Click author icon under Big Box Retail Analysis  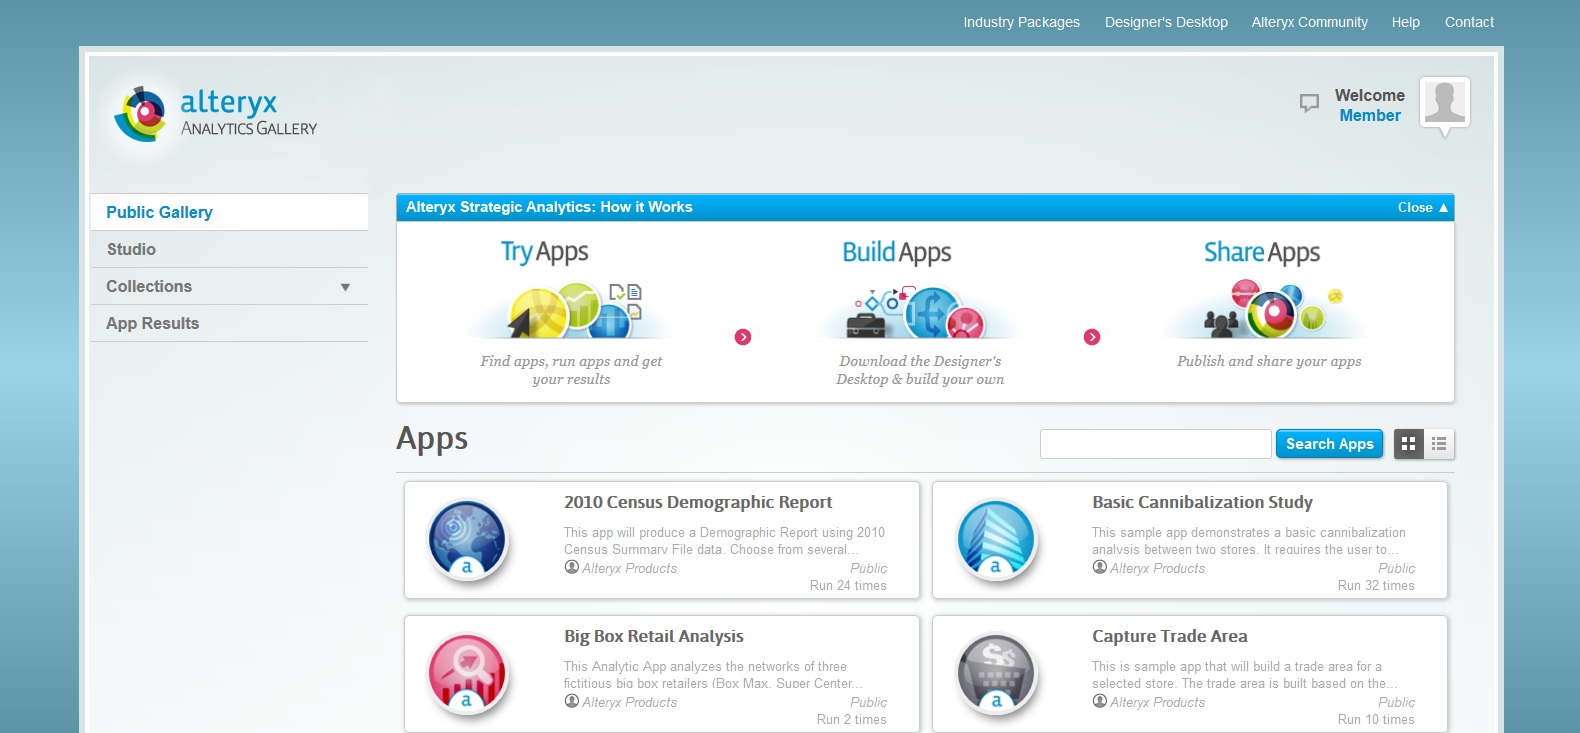tap(572, 701)
